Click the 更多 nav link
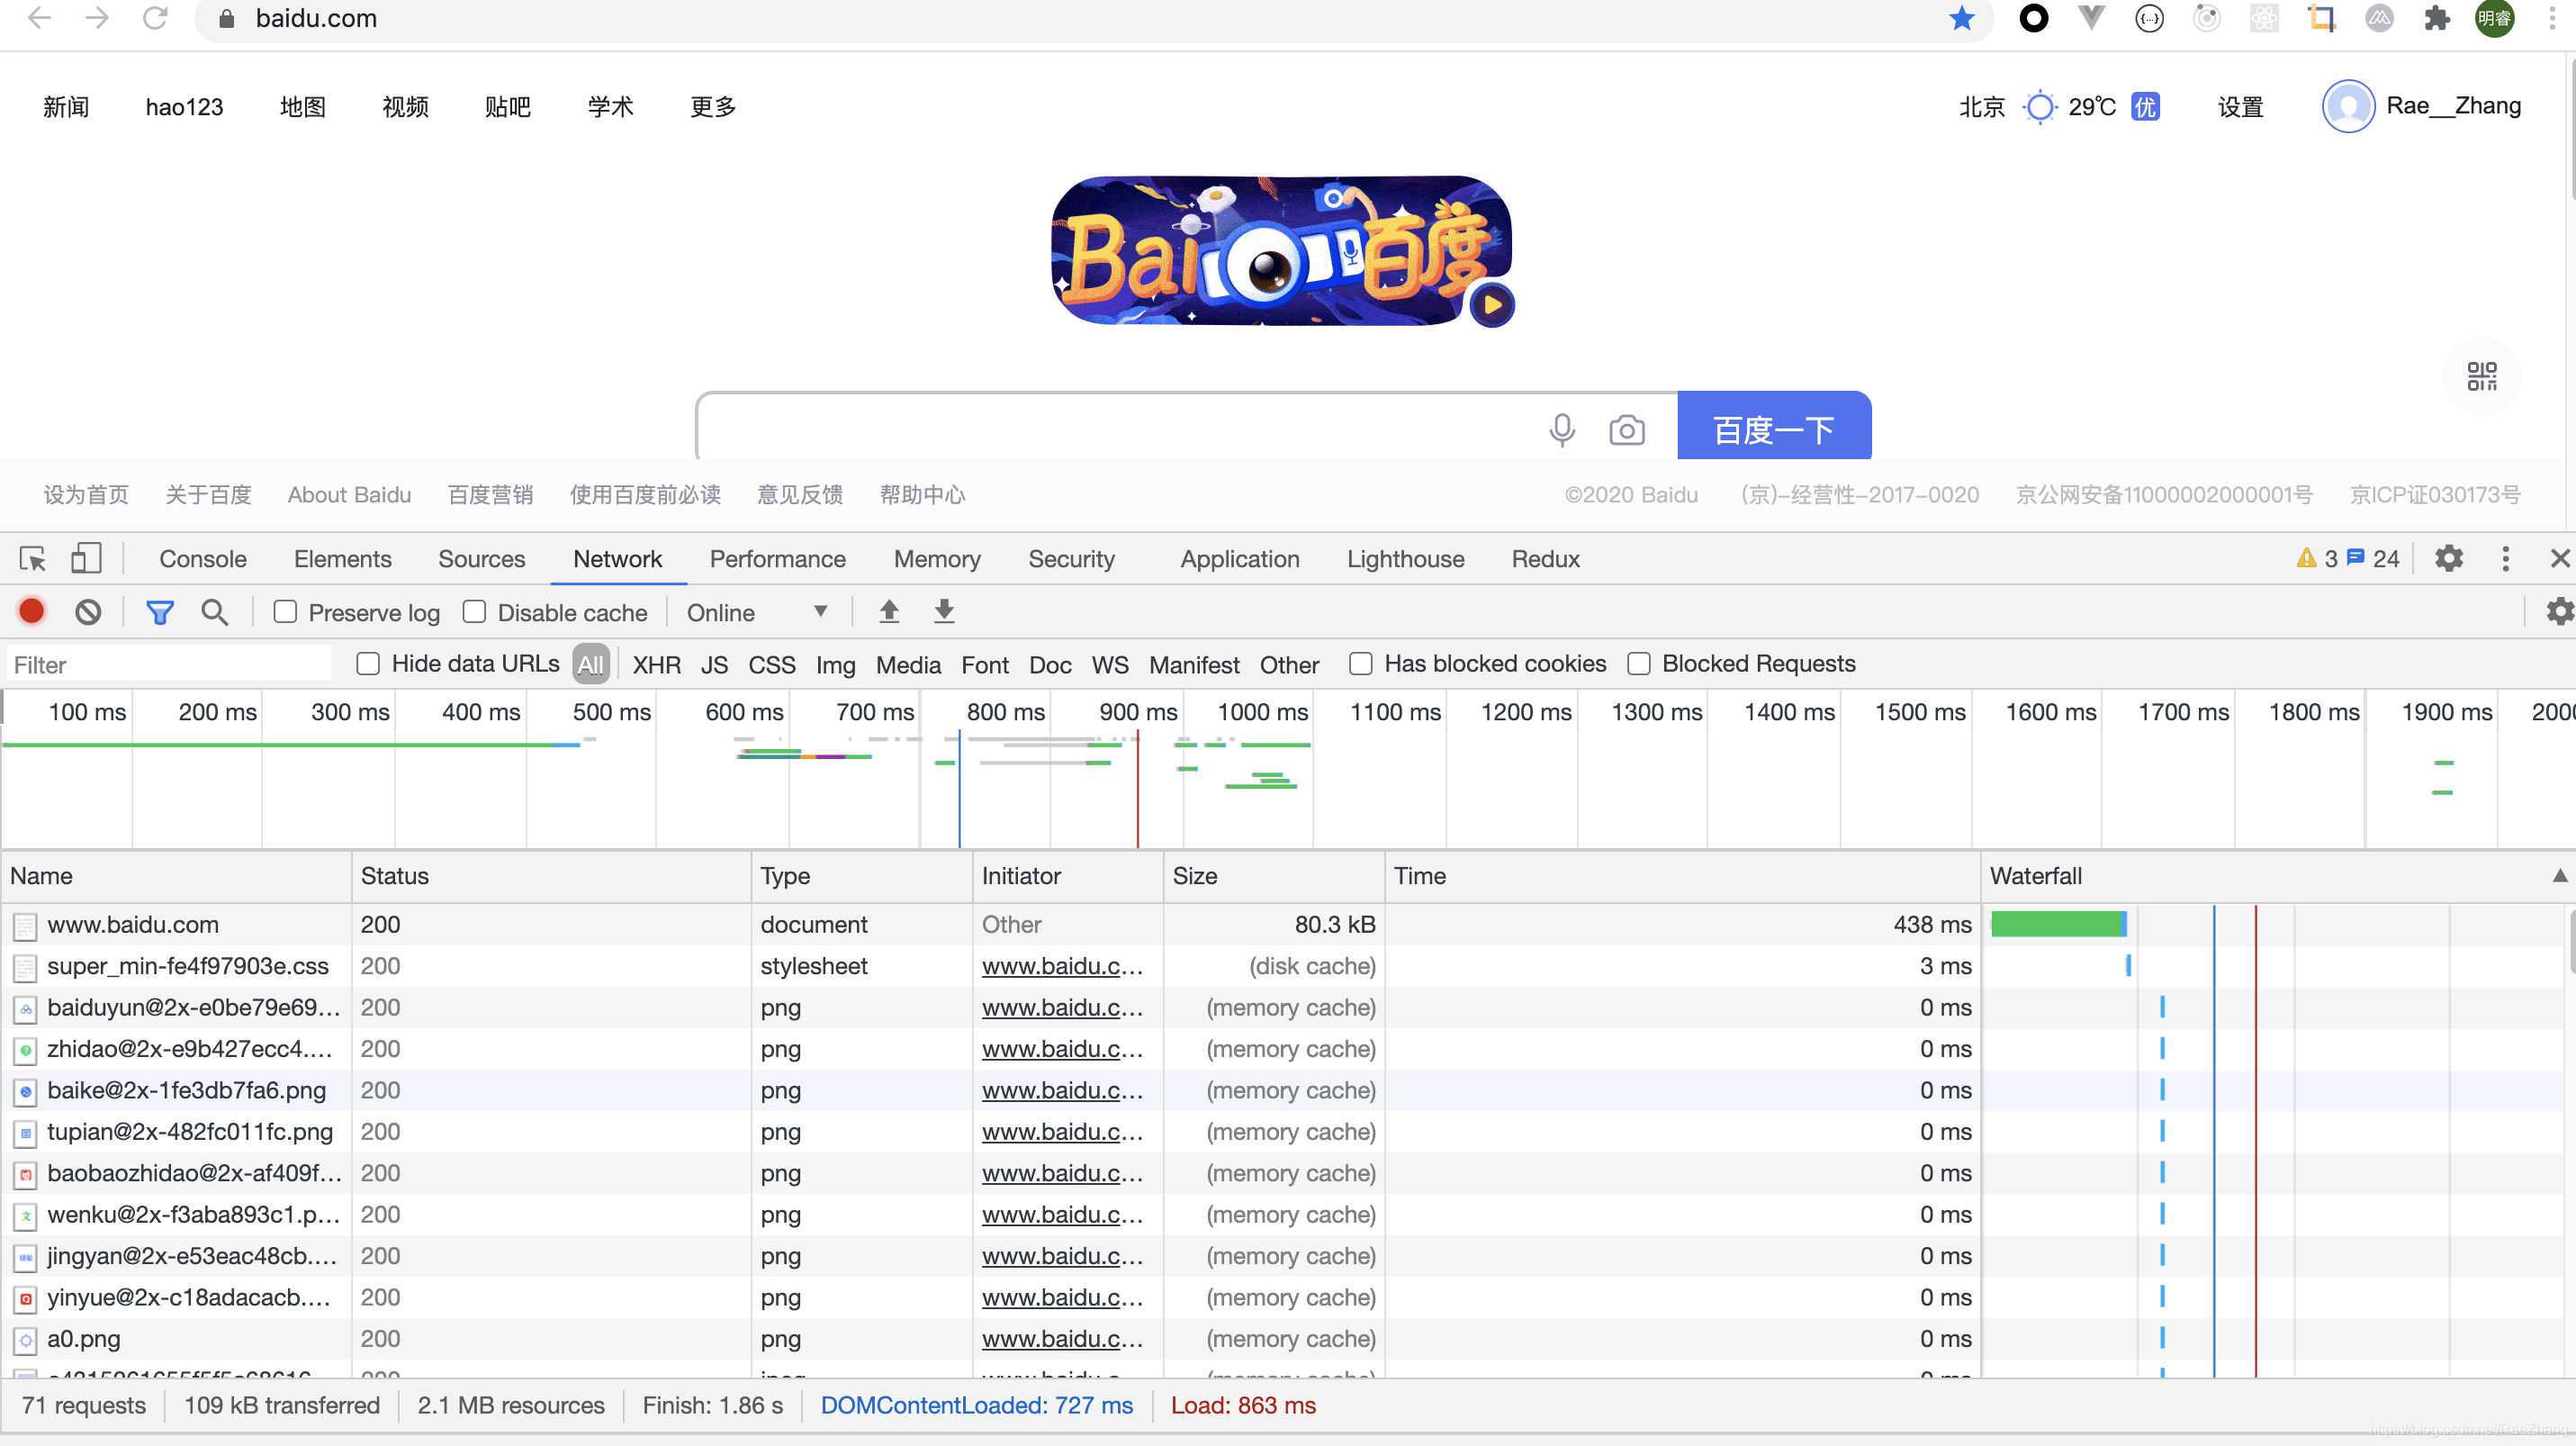Image resolution: width=2576 pixels, height=1446 pixels. 713,107
